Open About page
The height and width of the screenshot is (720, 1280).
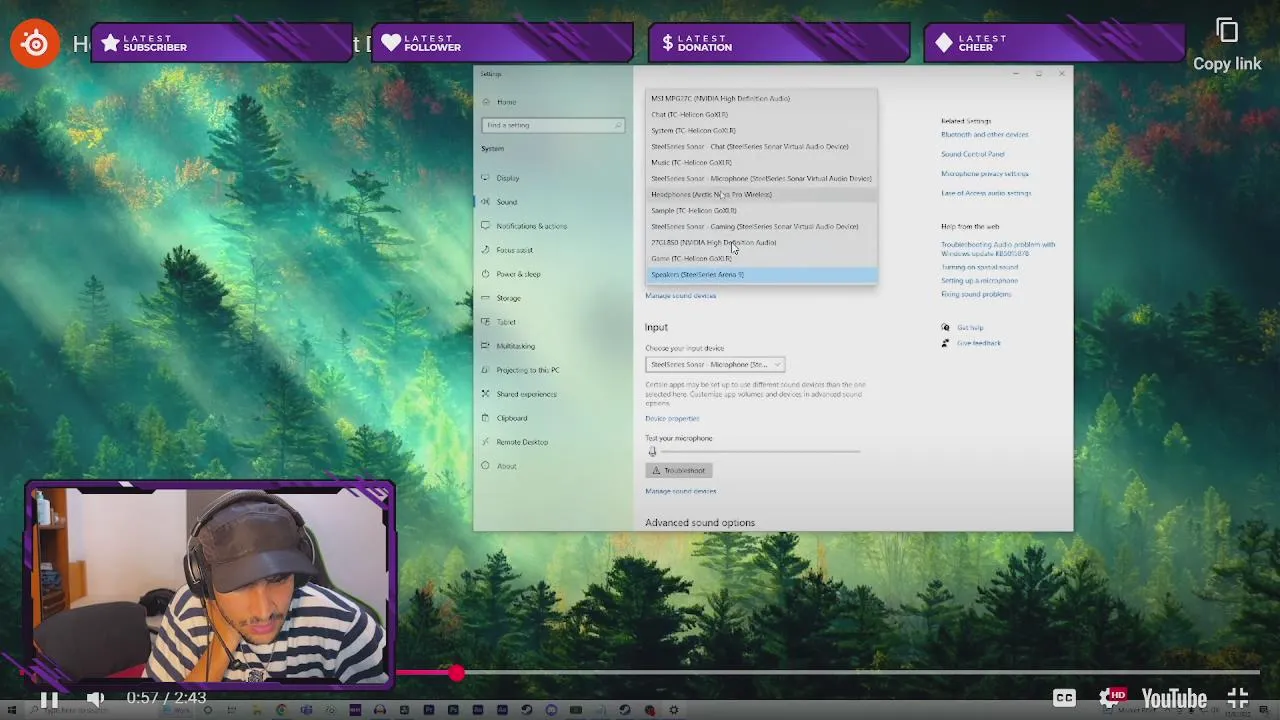pyautogui.click(x=506, y=466)
